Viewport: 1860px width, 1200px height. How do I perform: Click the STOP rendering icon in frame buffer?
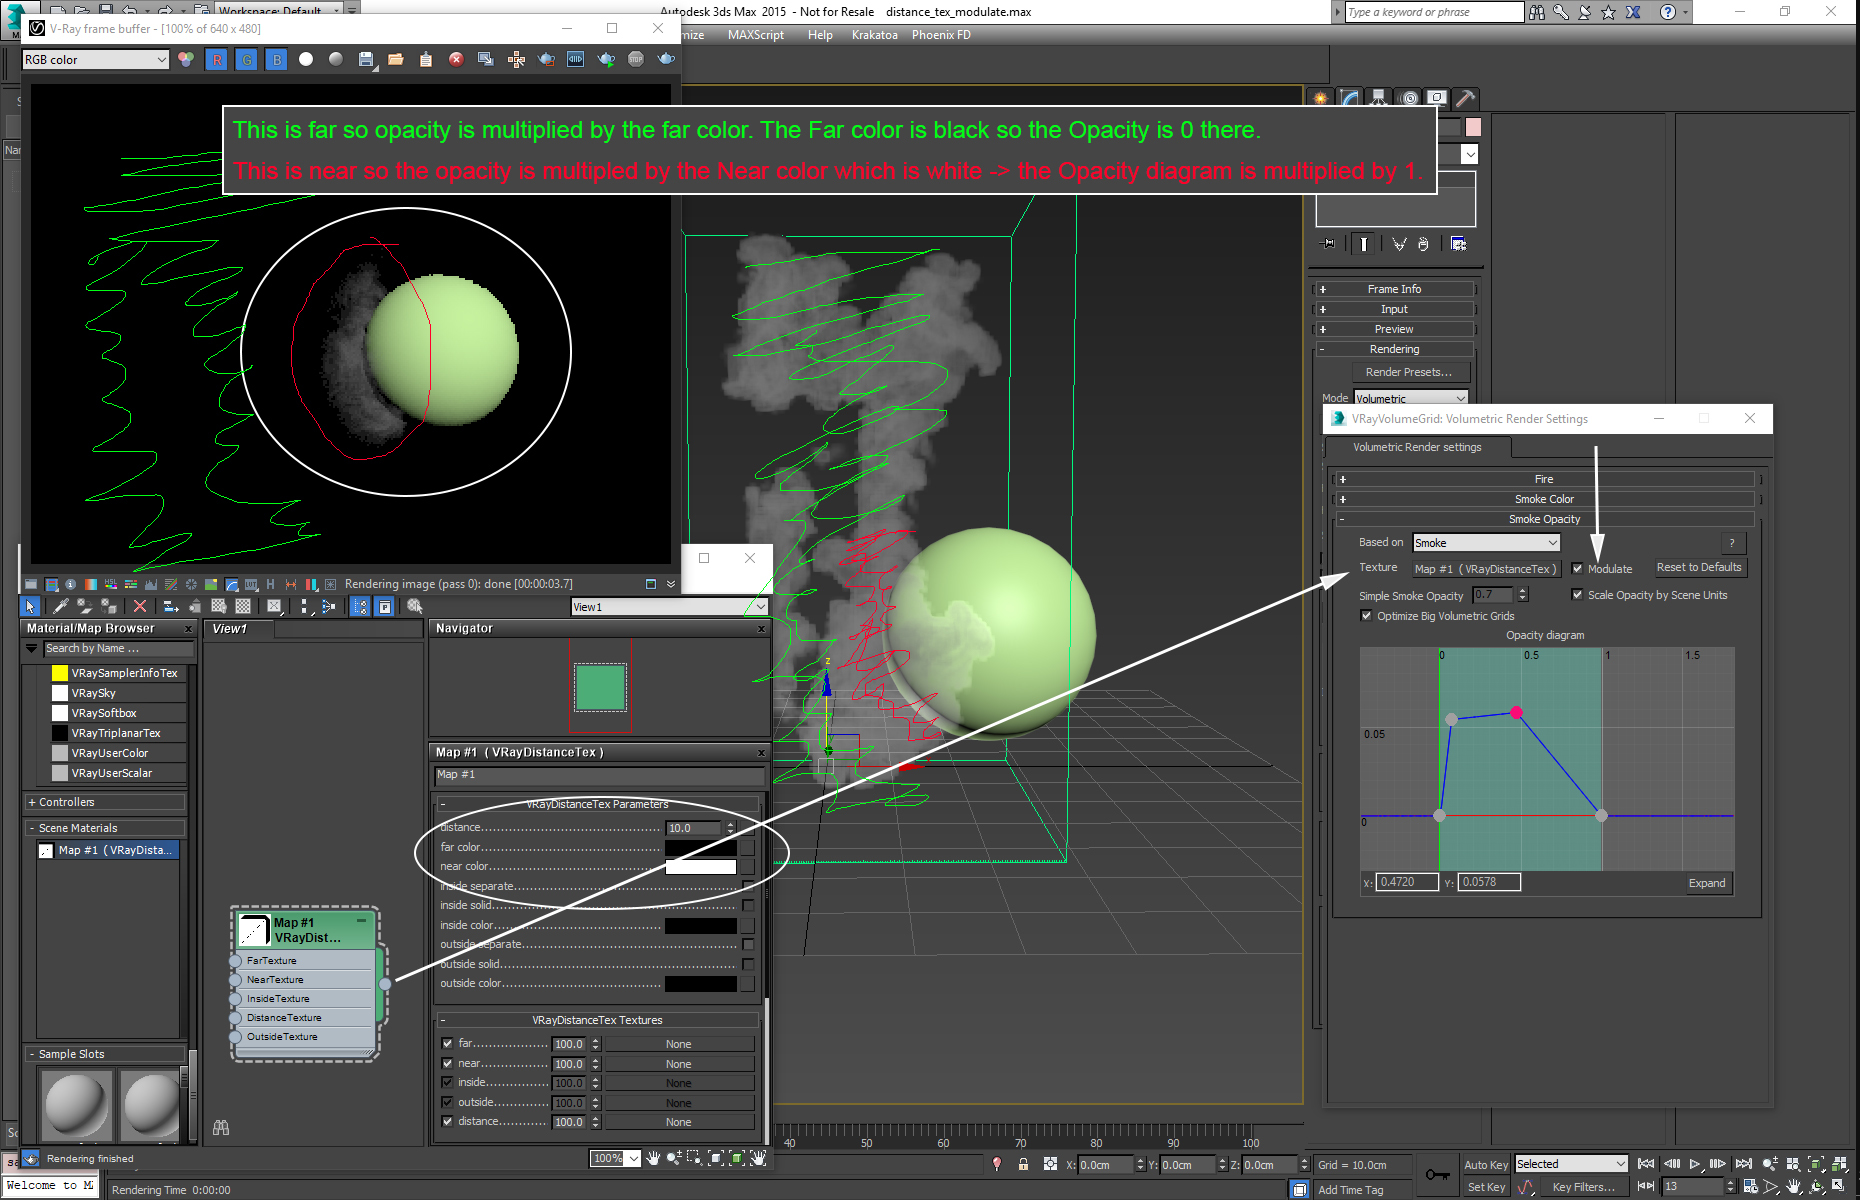tap(636, 60)
